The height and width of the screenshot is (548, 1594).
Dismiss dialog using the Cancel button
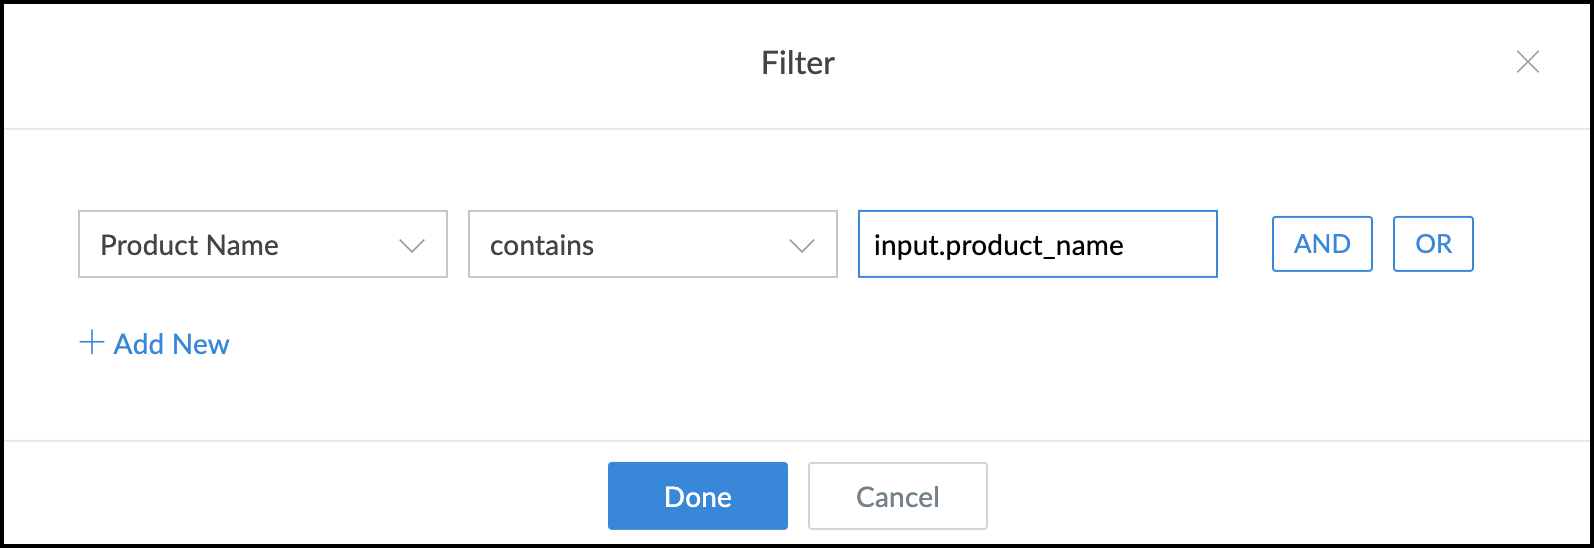(897, 496)
